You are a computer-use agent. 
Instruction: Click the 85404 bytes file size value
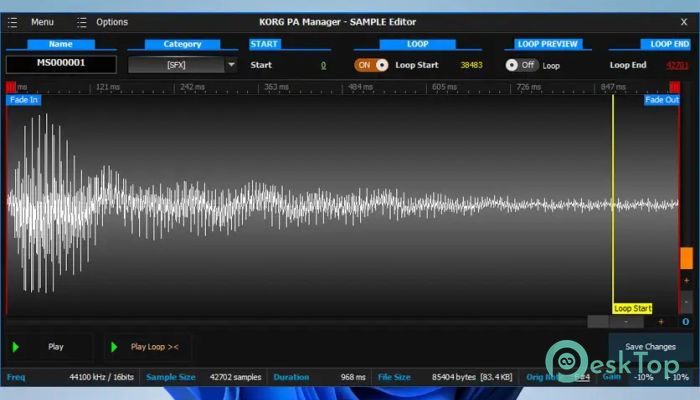(x=472, y=377)
